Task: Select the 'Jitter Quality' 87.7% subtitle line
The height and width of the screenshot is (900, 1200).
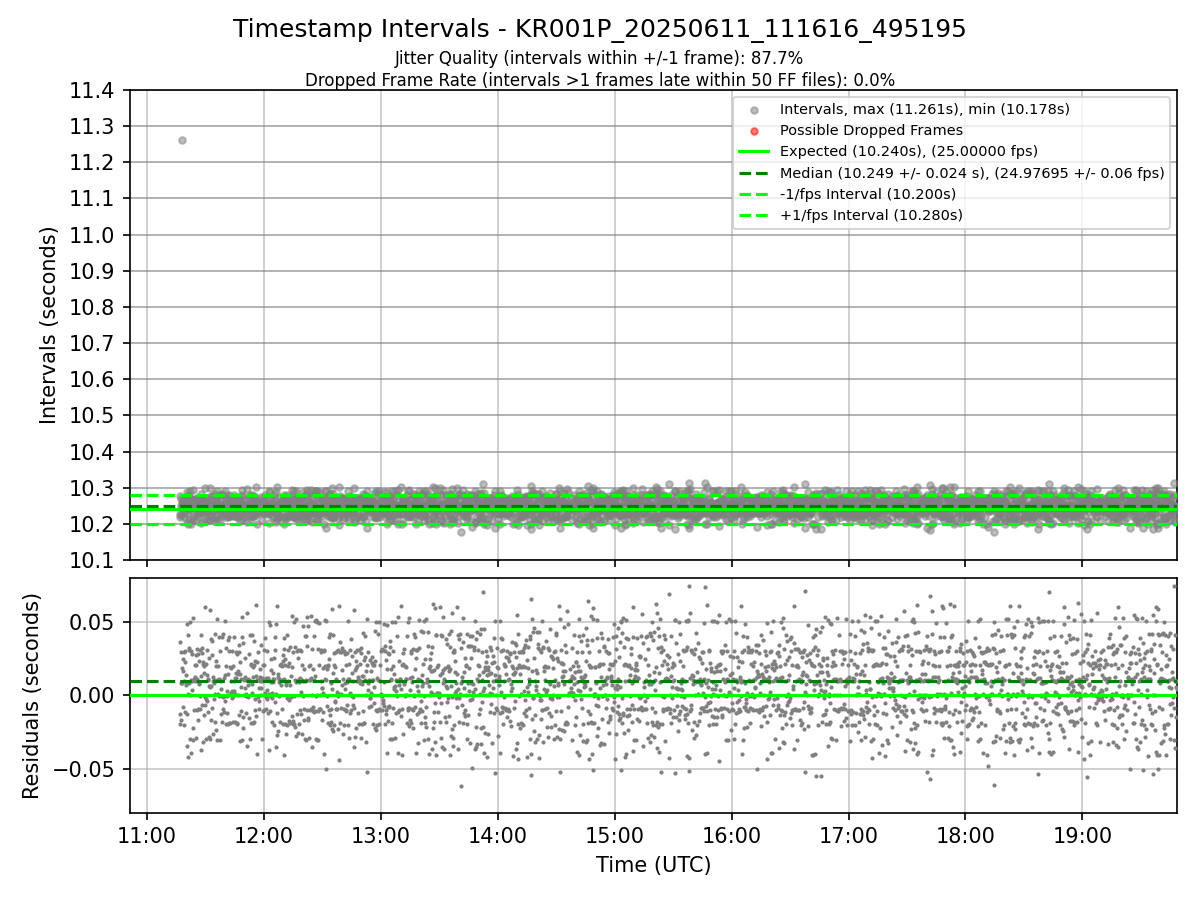Action: click(x=599, y=58)
